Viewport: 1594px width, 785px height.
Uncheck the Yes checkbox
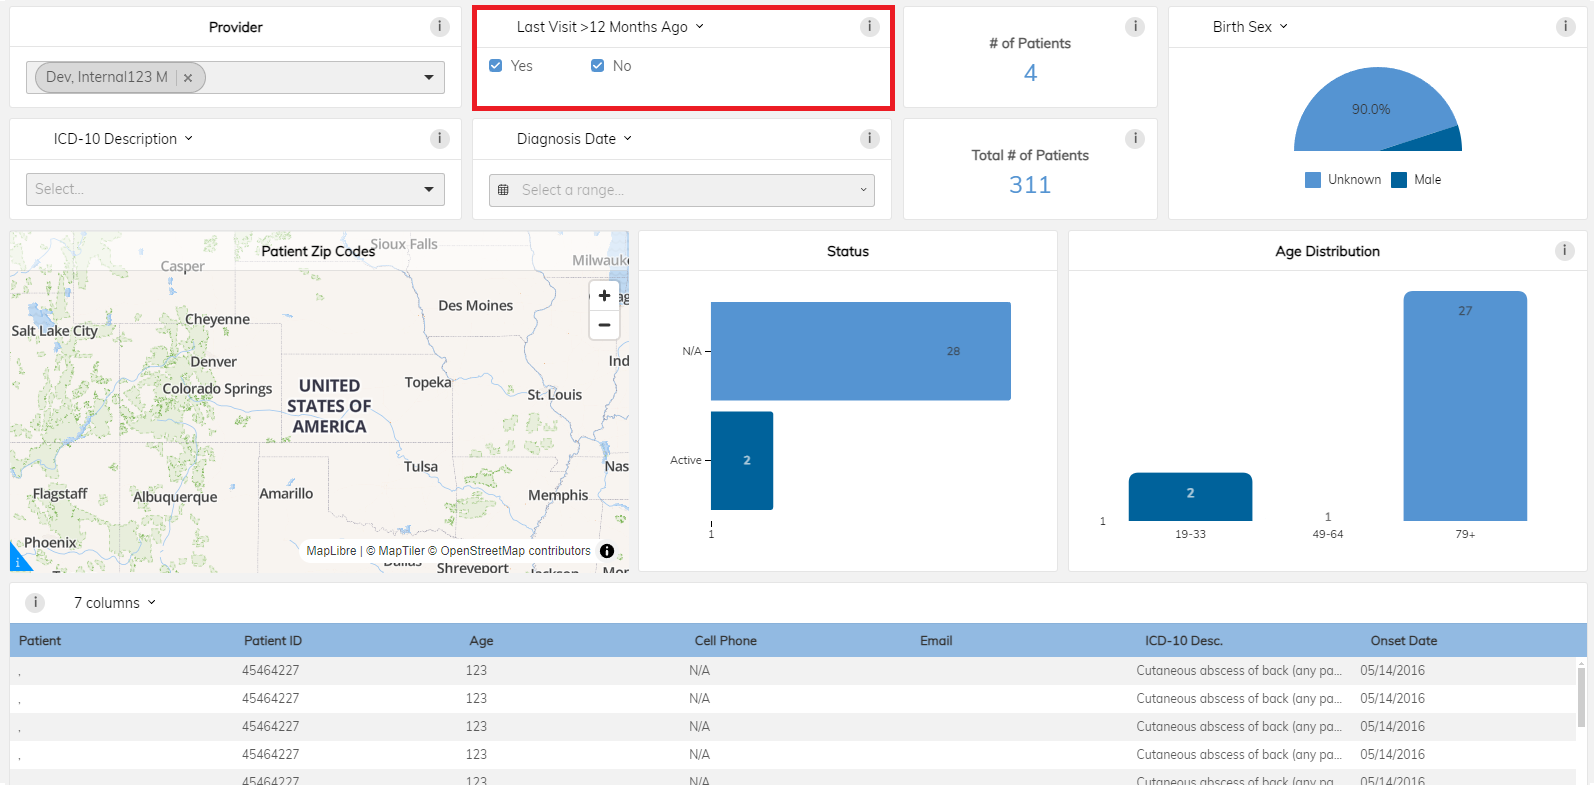(x=496, y=66)
